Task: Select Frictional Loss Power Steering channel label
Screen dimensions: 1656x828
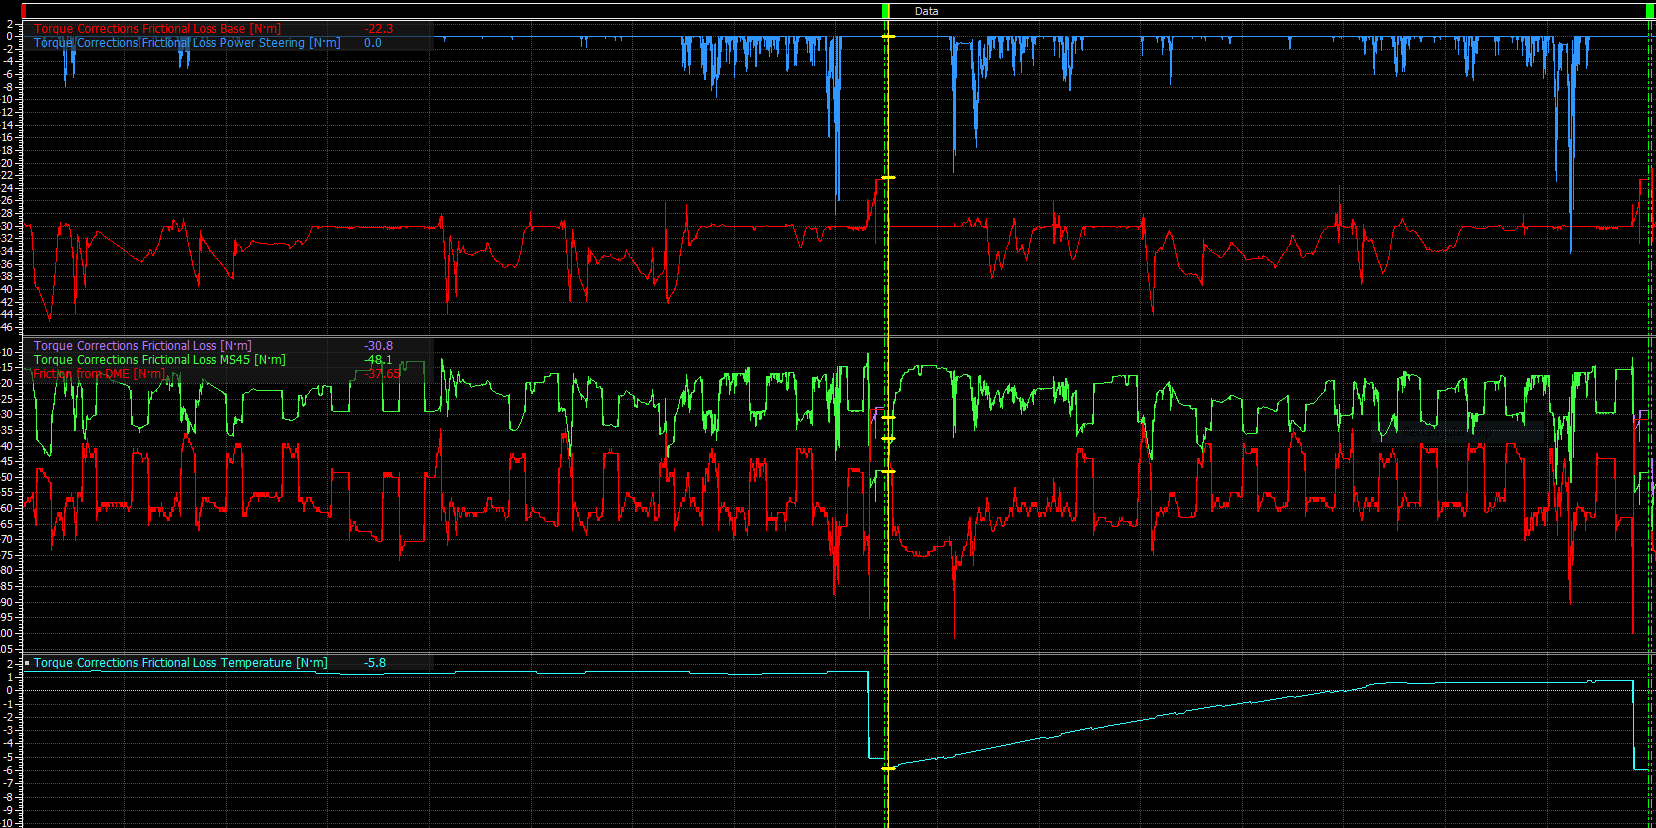Action: (187, 43)
